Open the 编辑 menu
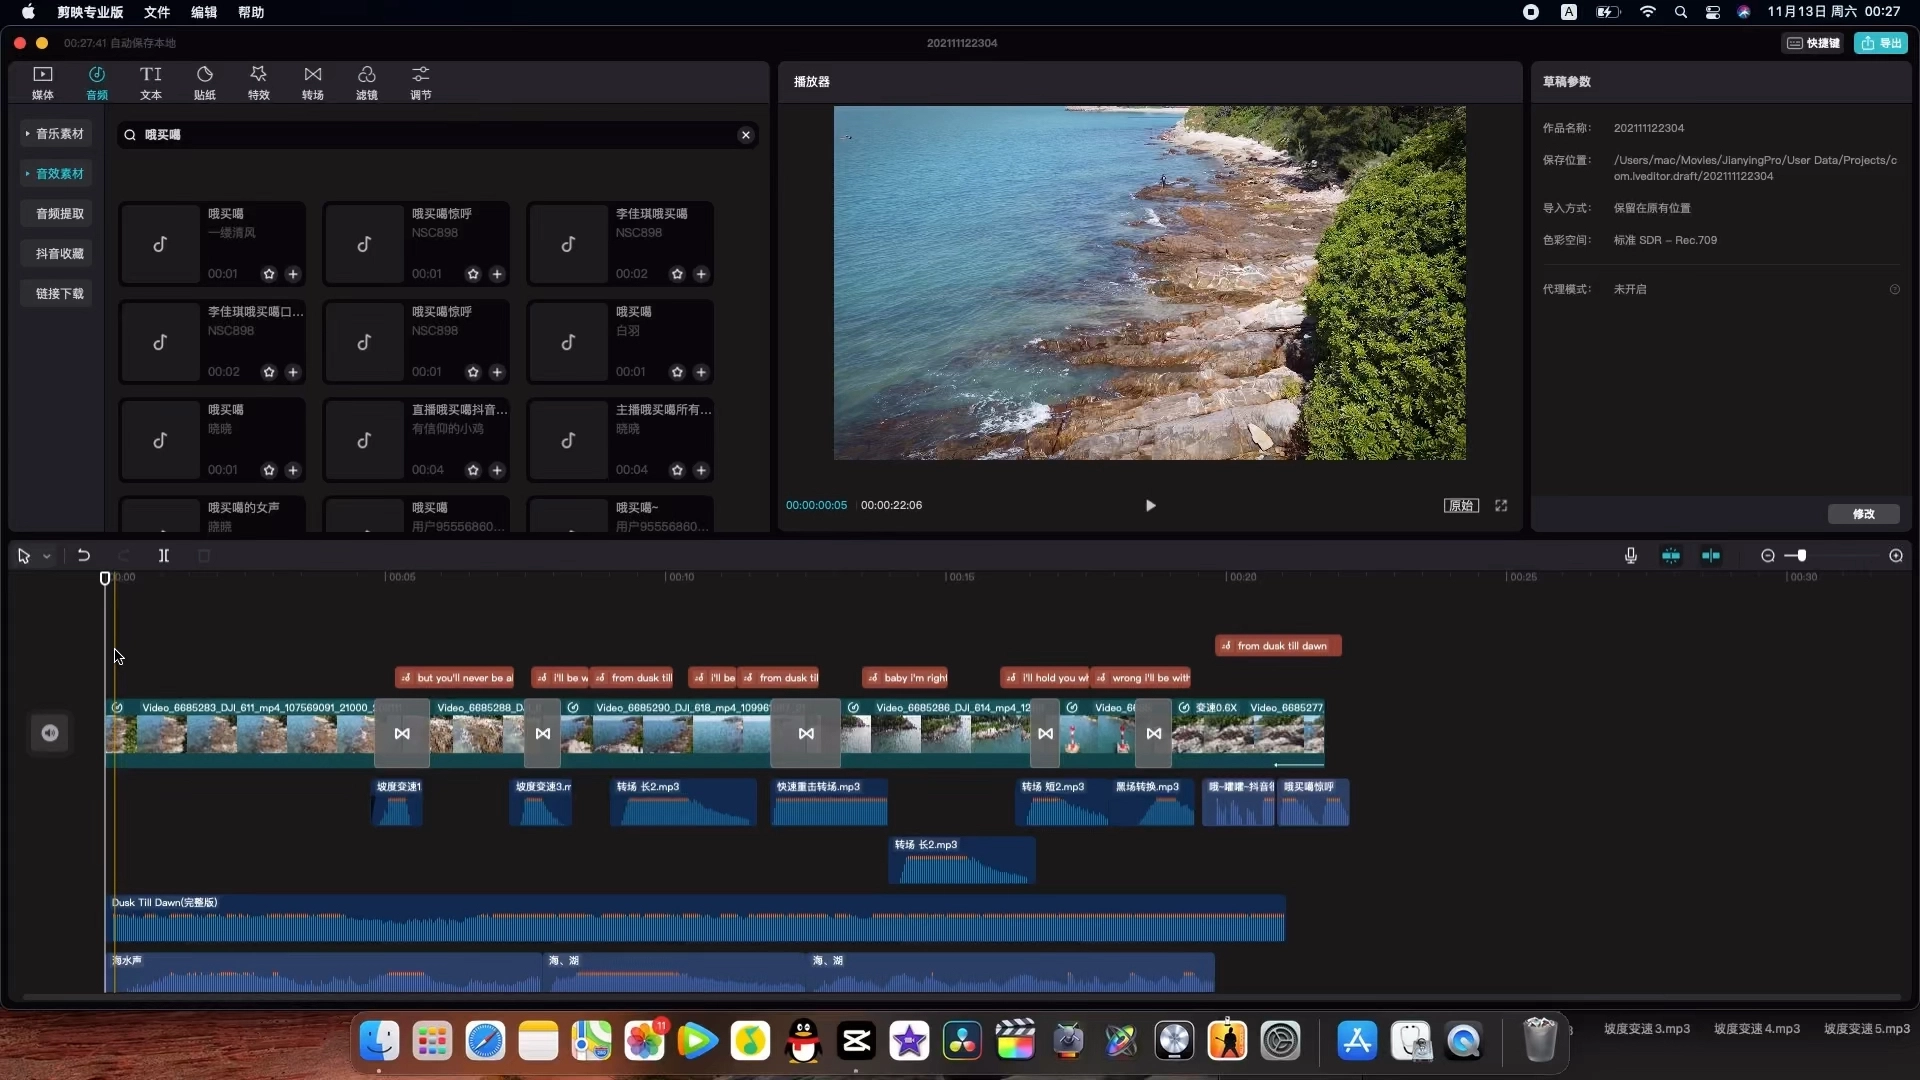Screen dimensions: 1920x1080 click(204, 12)
